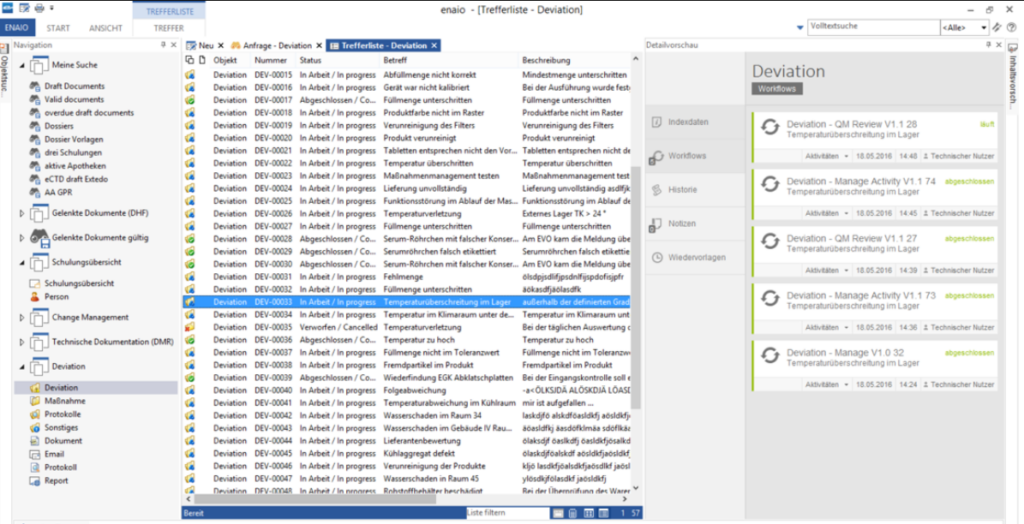Switch to the ANSICHT ribbon tab

coord(105,28)
